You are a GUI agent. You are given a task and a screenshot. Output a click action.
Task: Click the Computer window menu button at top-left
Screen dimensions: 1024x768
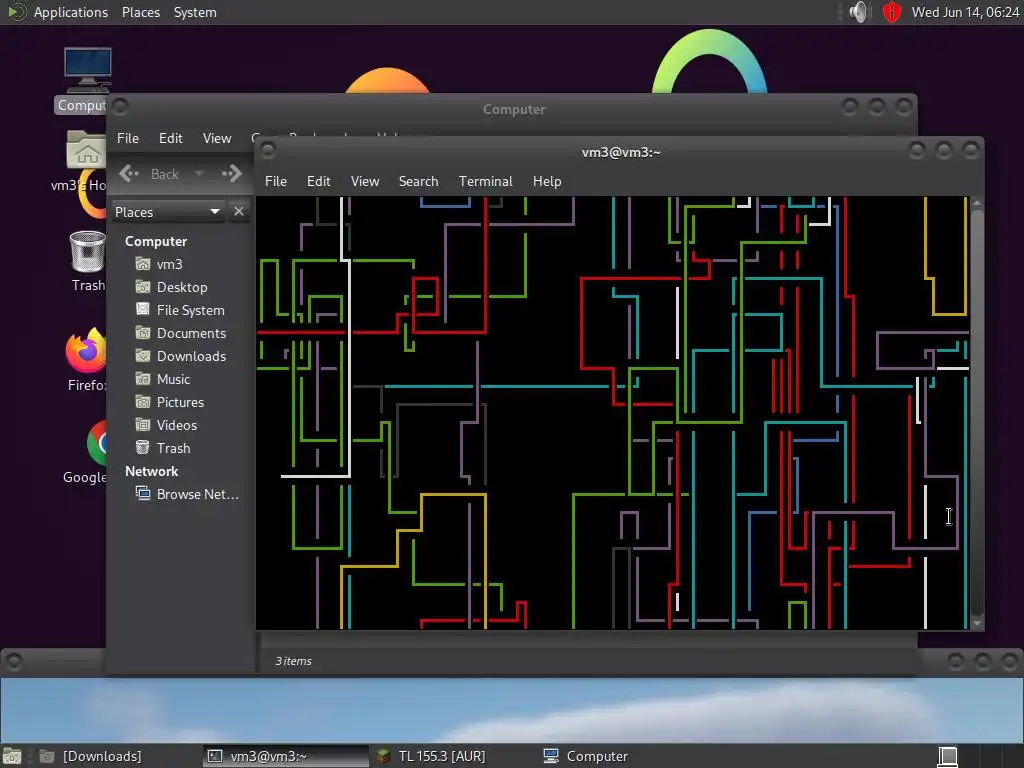tap(120, 106)
